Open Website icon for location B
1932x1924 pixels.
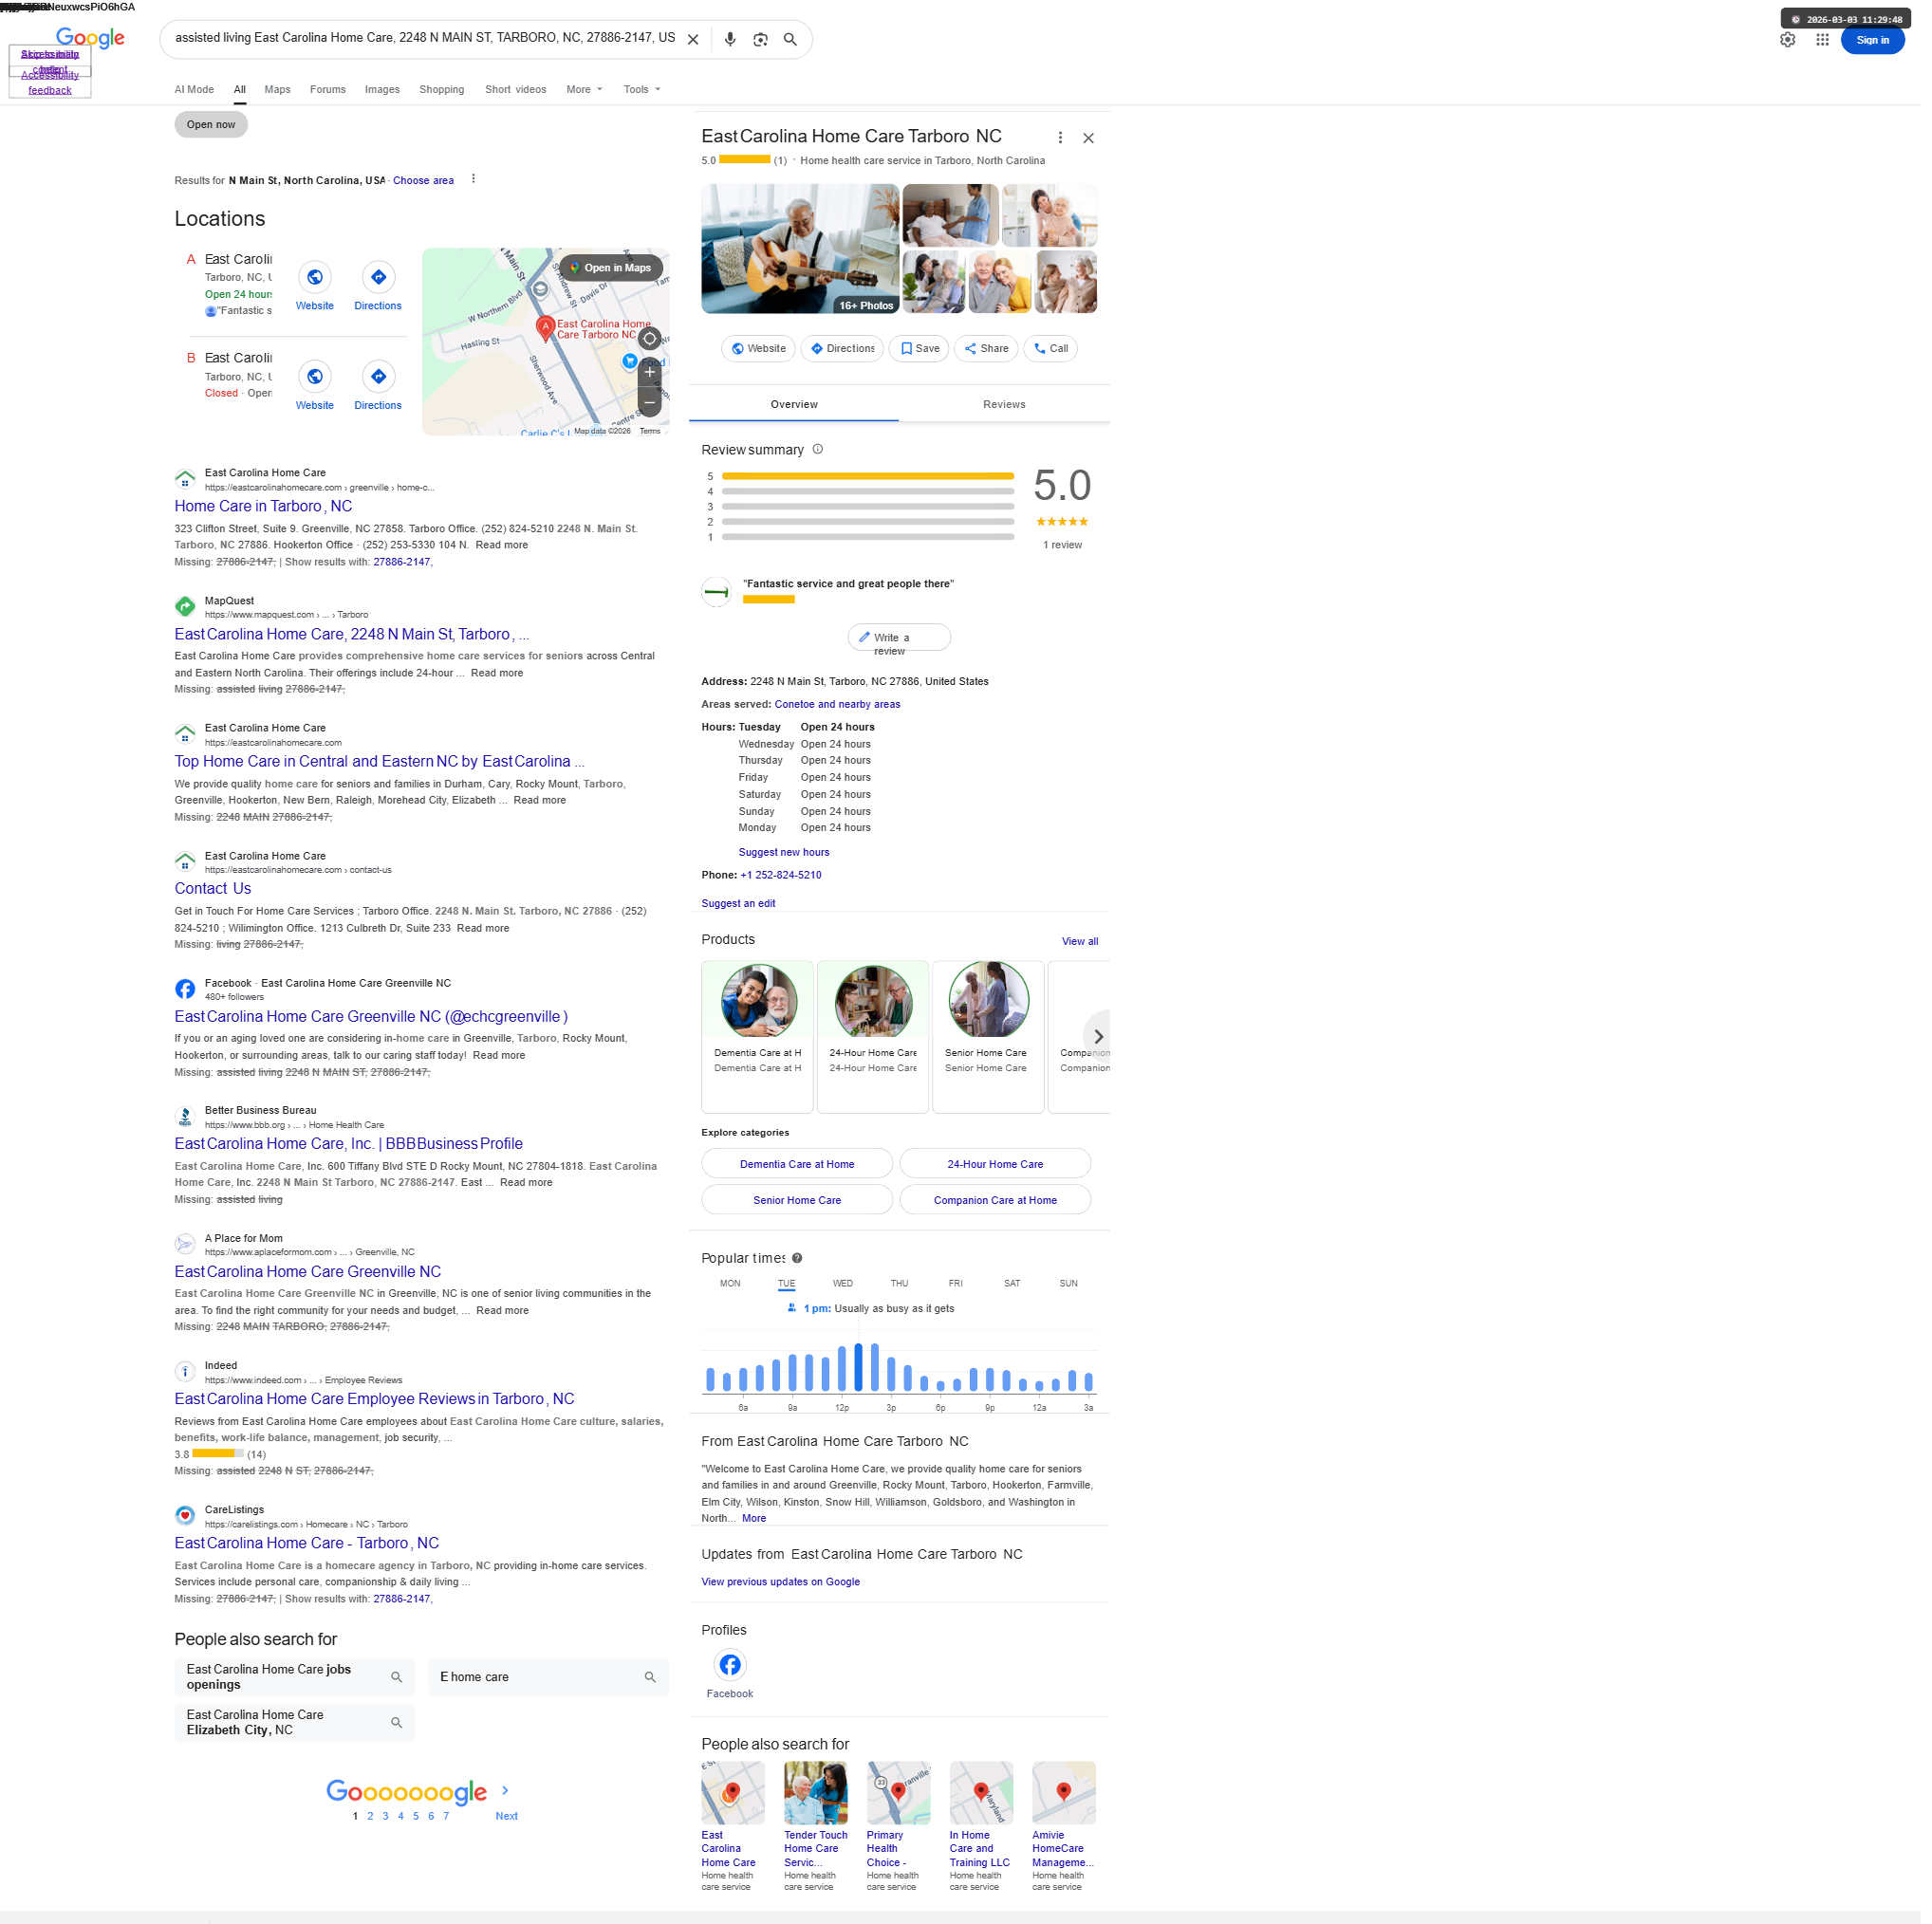click(316, 378)
